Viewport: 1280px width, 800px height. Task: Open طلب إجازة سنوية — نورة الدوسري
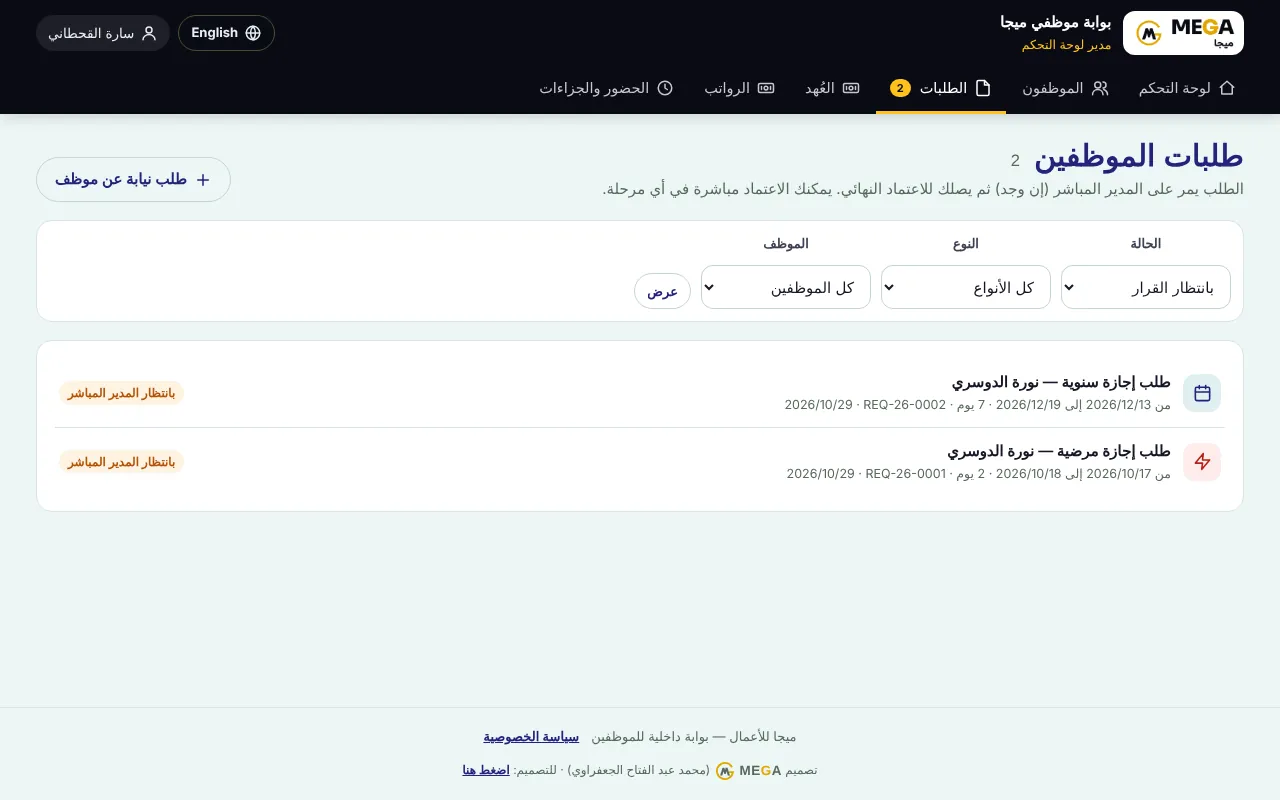(1061, 382)
